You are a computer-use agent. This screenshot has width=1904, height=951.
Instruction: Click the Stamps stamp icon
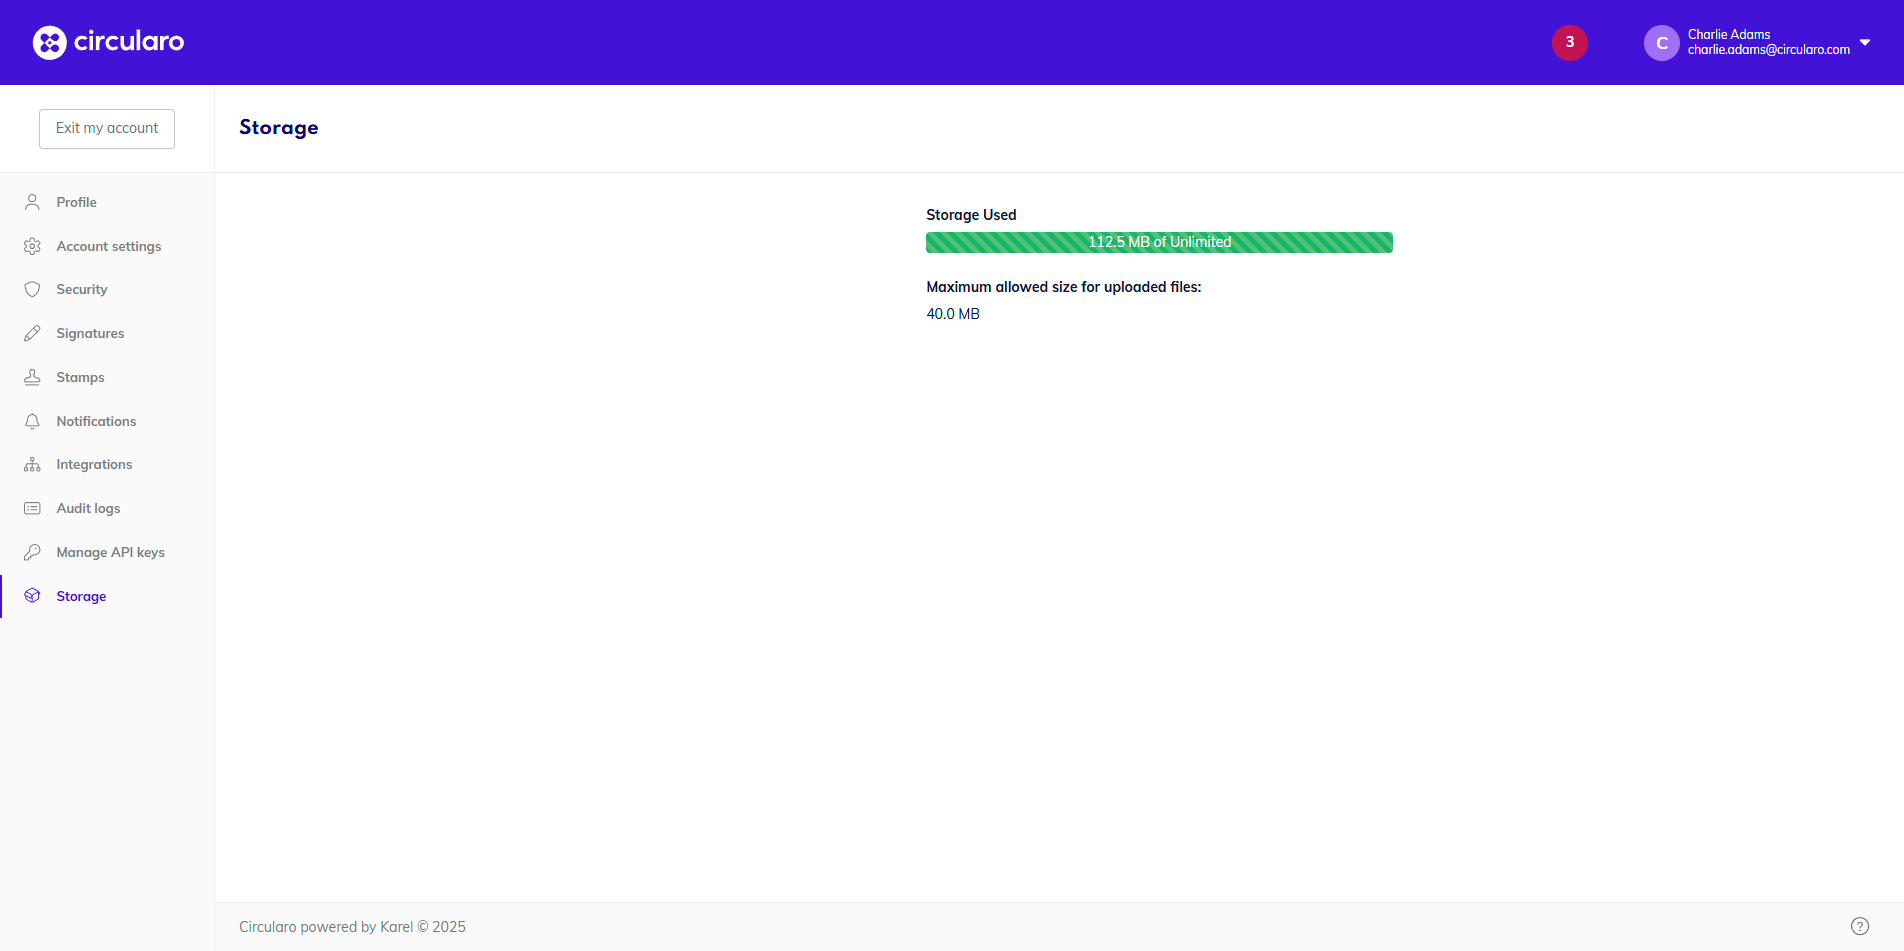tap(32, 377)
